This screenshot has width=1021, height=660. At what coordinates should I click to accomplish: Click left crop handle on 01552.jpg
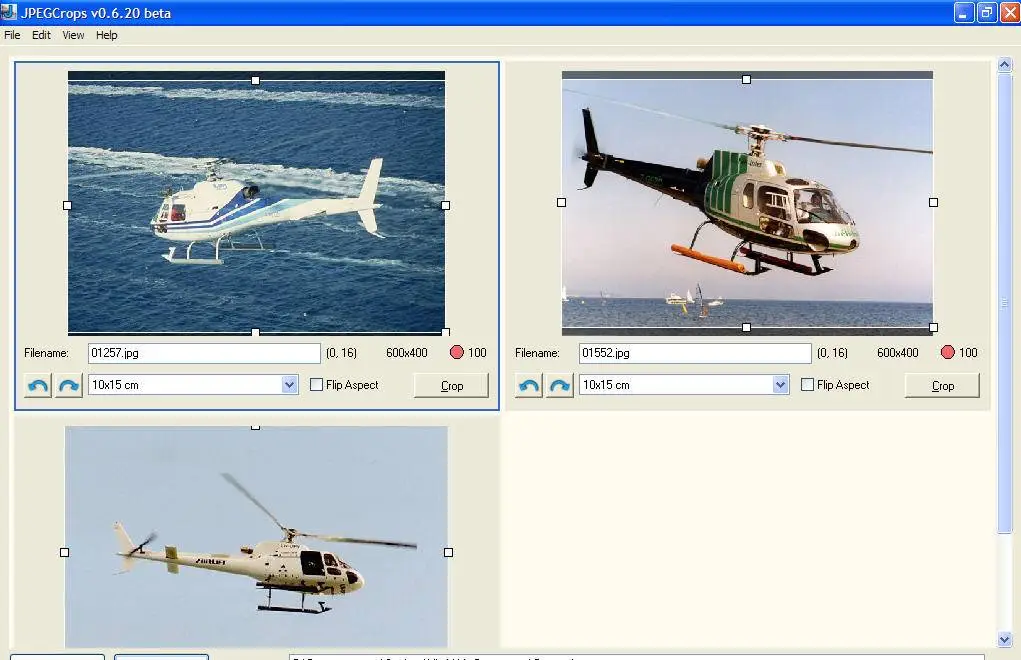point(561,202)
